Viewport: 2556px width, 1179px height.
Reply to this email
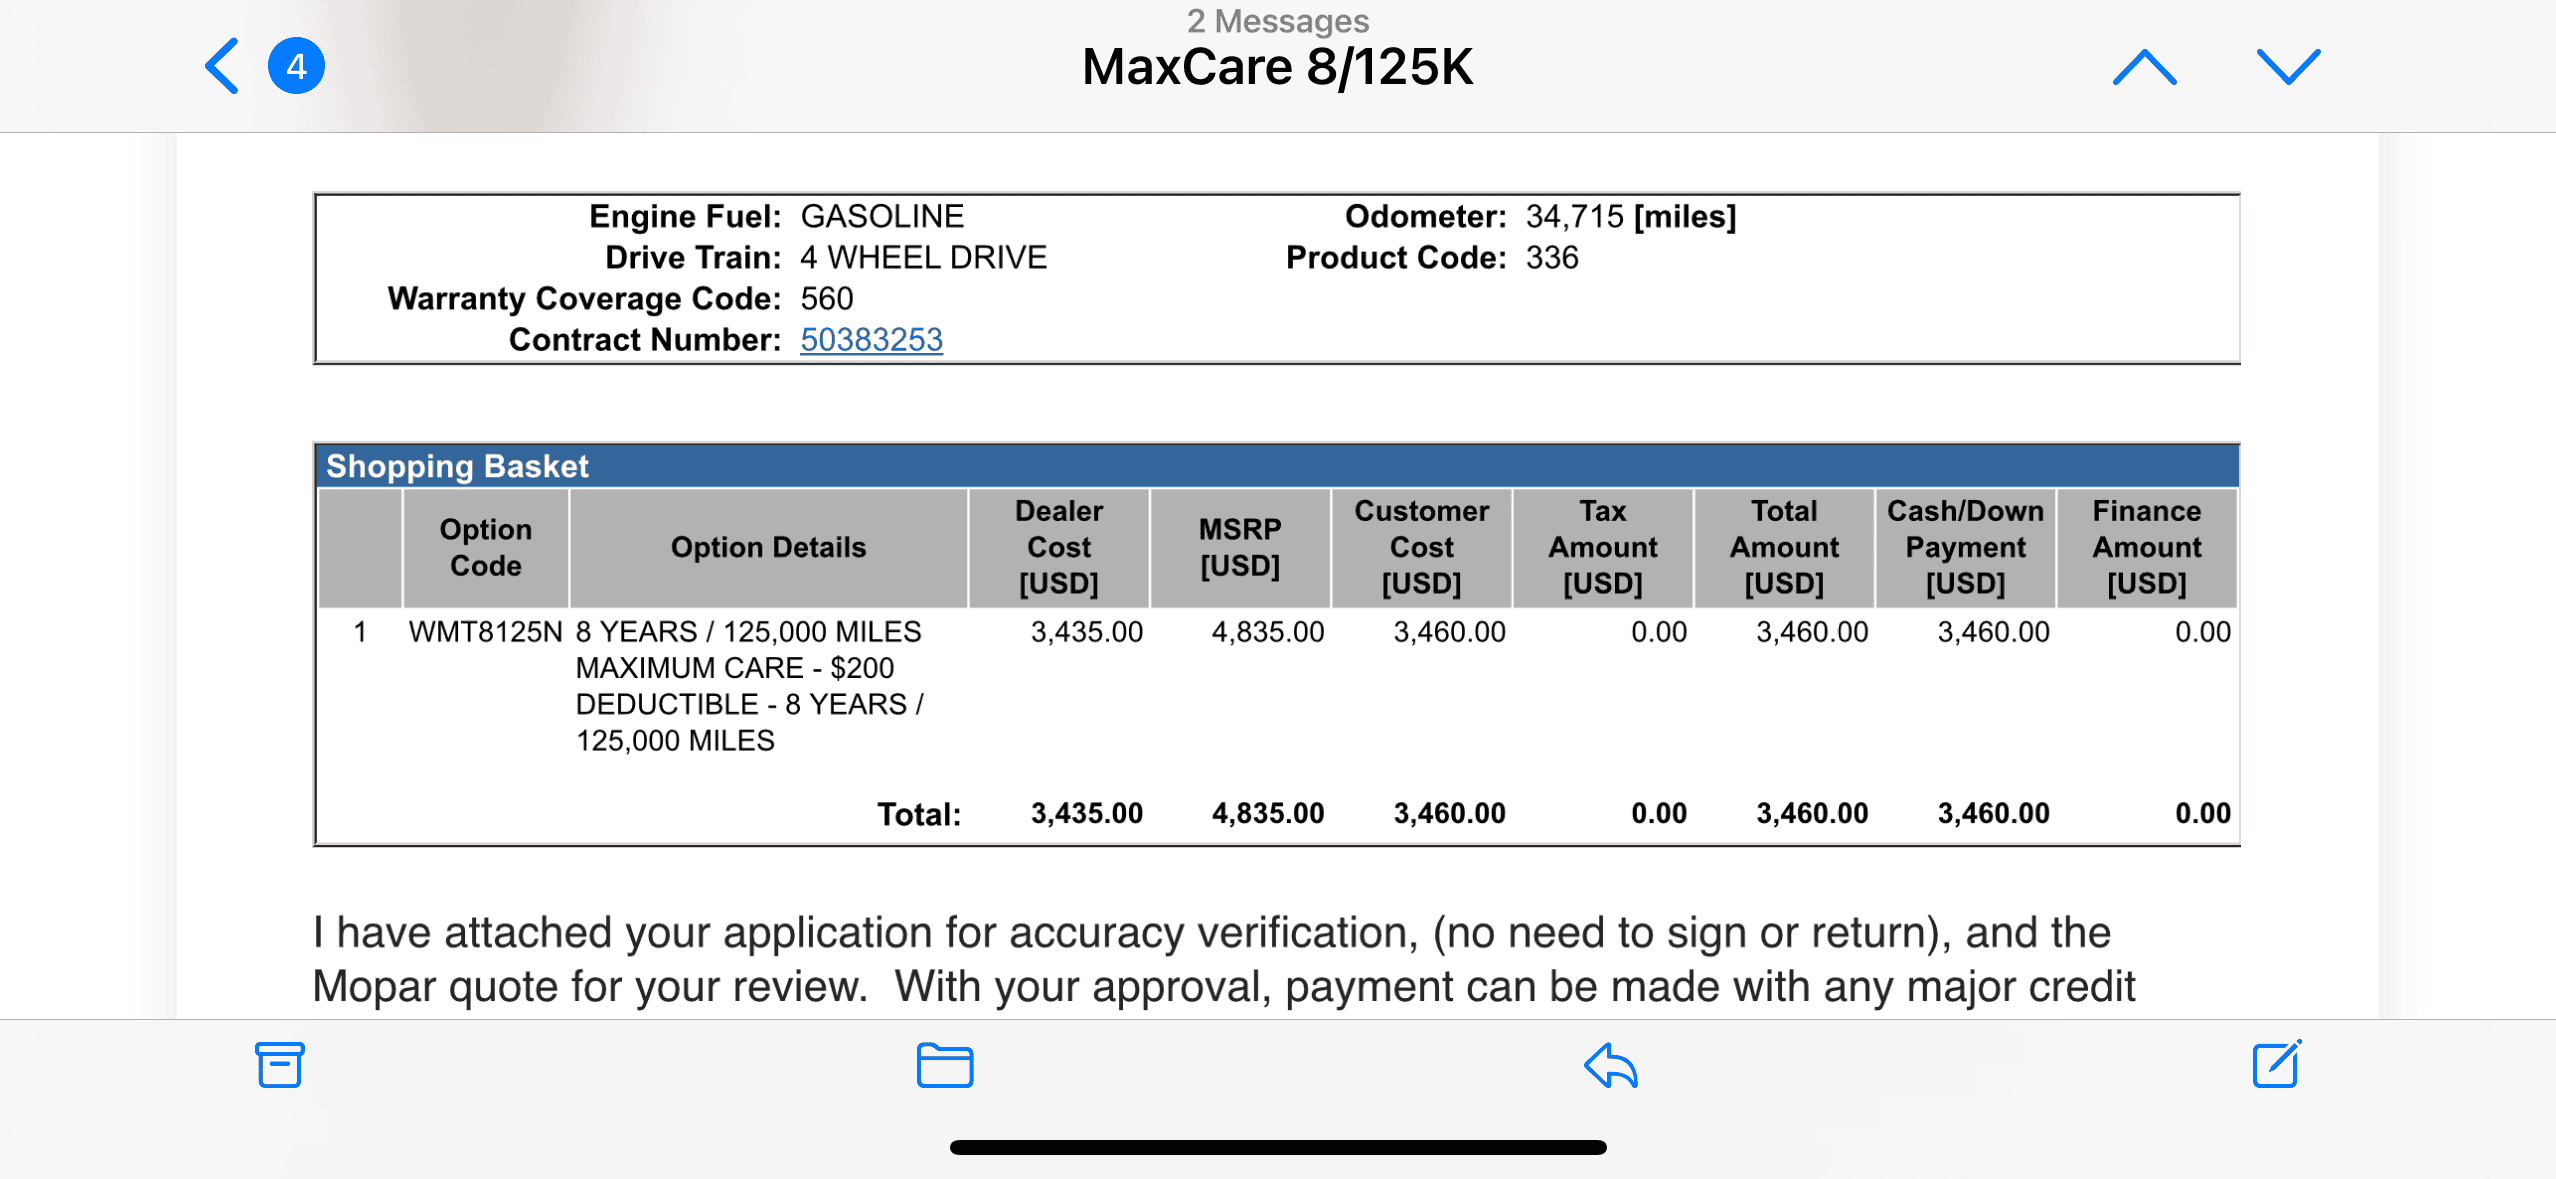click(1611, 1064)
